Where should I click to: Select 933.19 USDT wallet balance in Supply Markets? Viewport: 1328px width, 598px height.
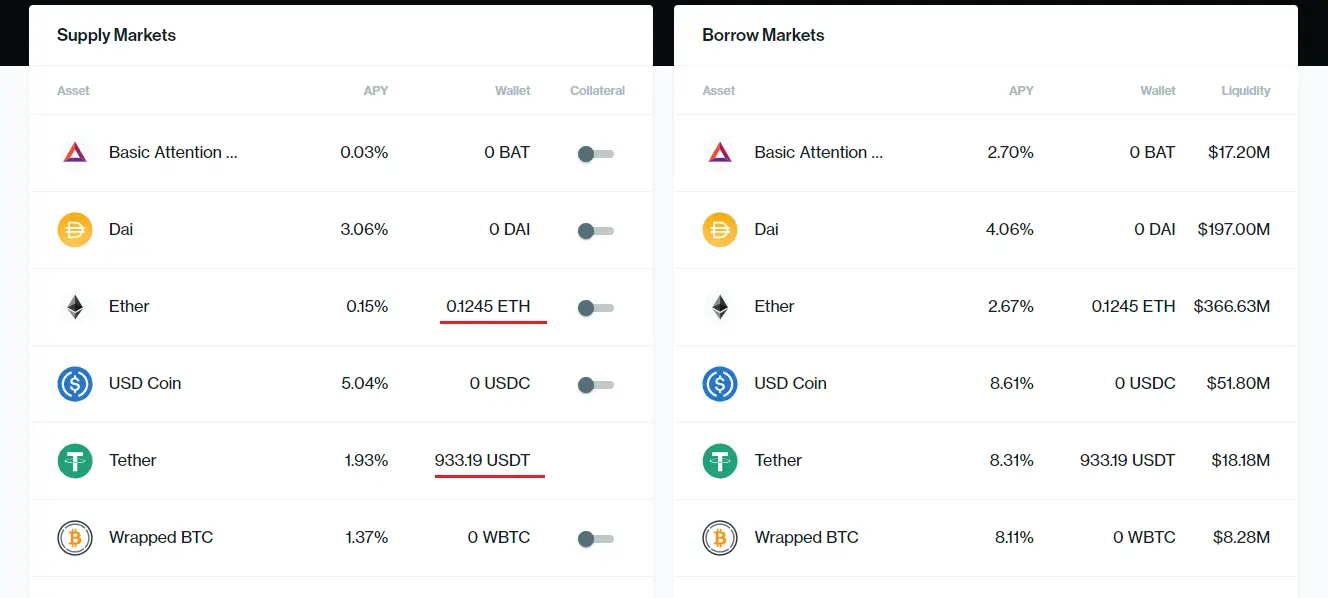tap(482, 461)
